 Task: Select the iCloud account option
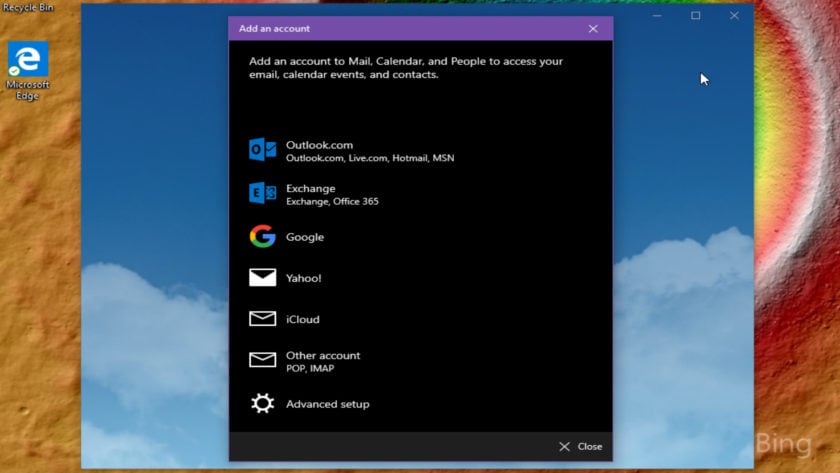[302, 319]
